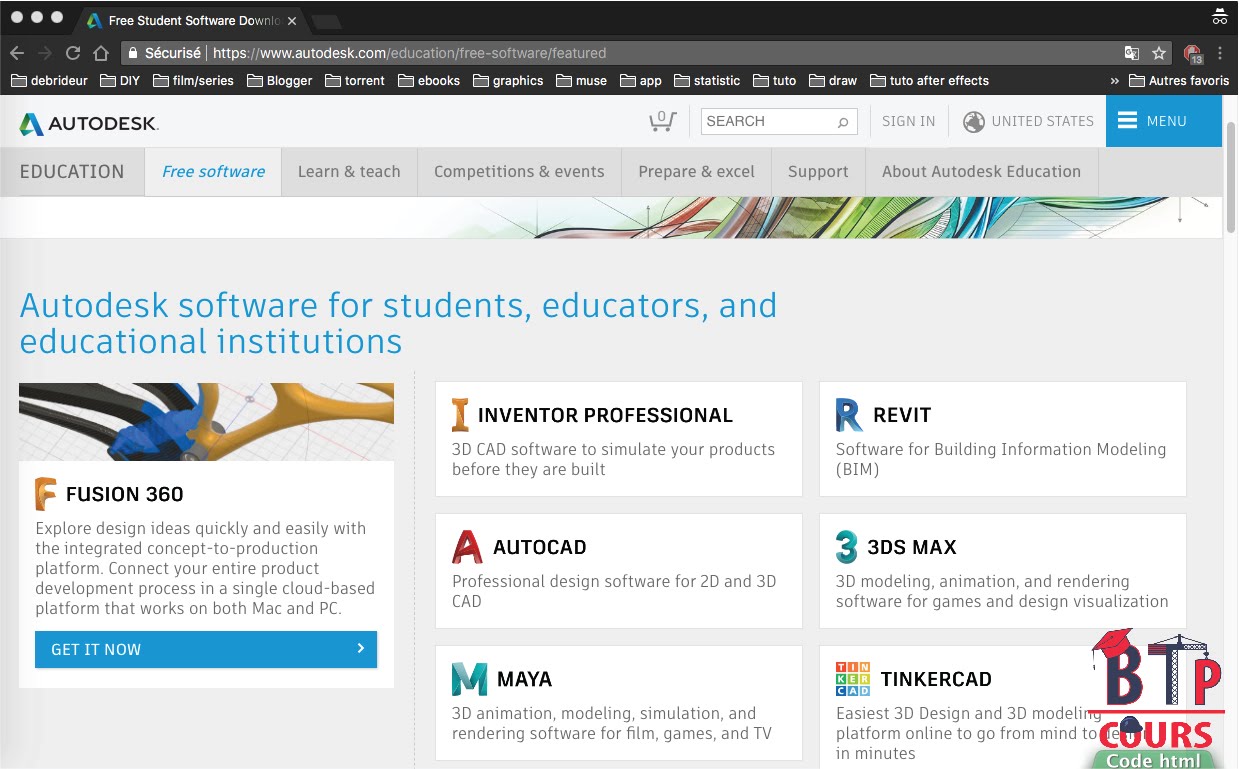
Task: Click the SIGN IN link
Action: 908,122
